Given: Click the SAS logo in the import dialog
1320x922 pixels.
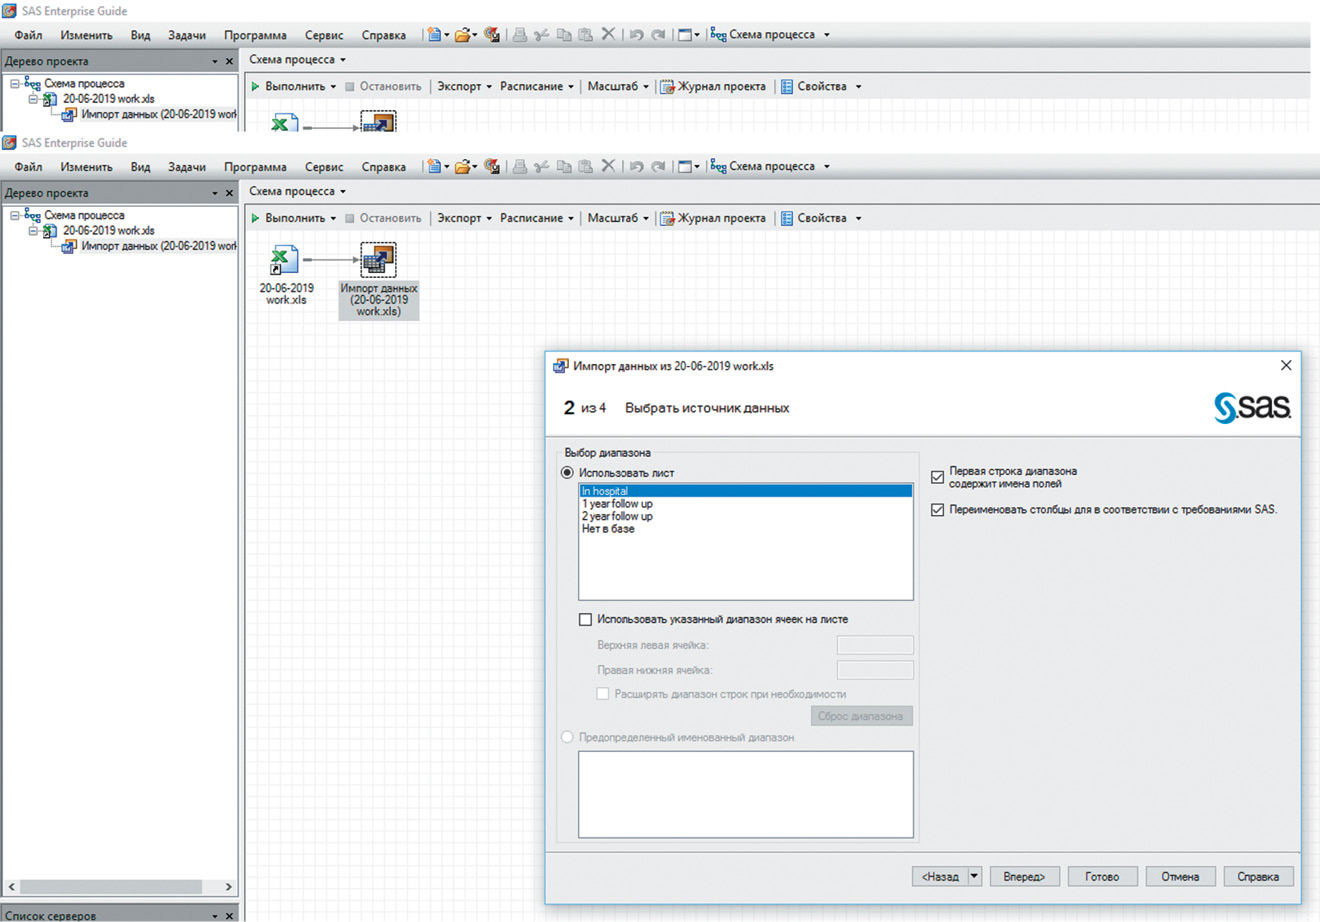Looking at the screenshot, I should 1252,407.
